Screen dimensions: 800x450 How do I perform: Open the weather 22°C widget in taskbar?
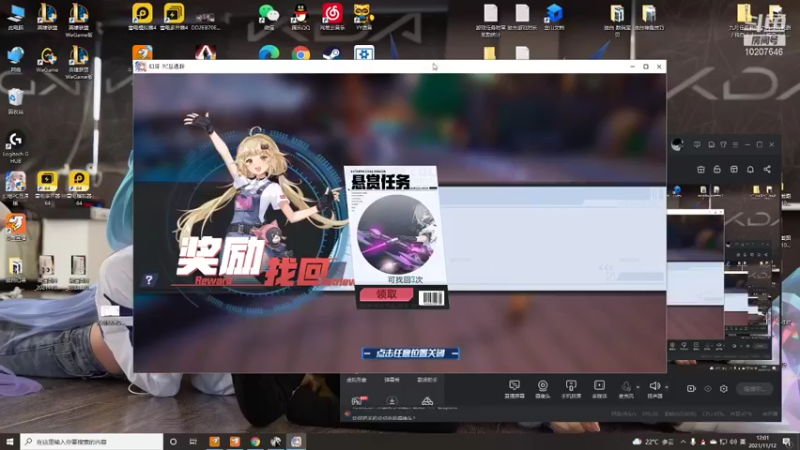click(x=653, y=441)
